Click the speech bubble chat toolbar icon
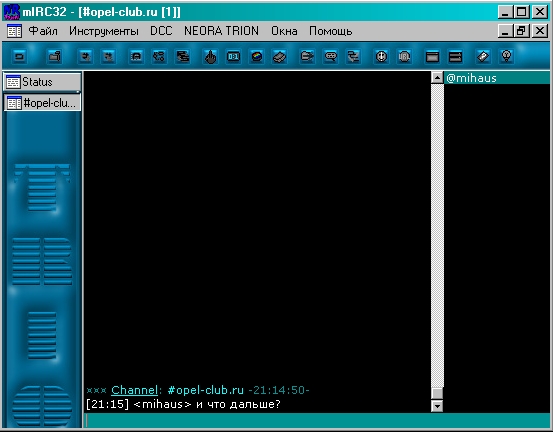This screenshot has height=432, width=553. [330, 56]
